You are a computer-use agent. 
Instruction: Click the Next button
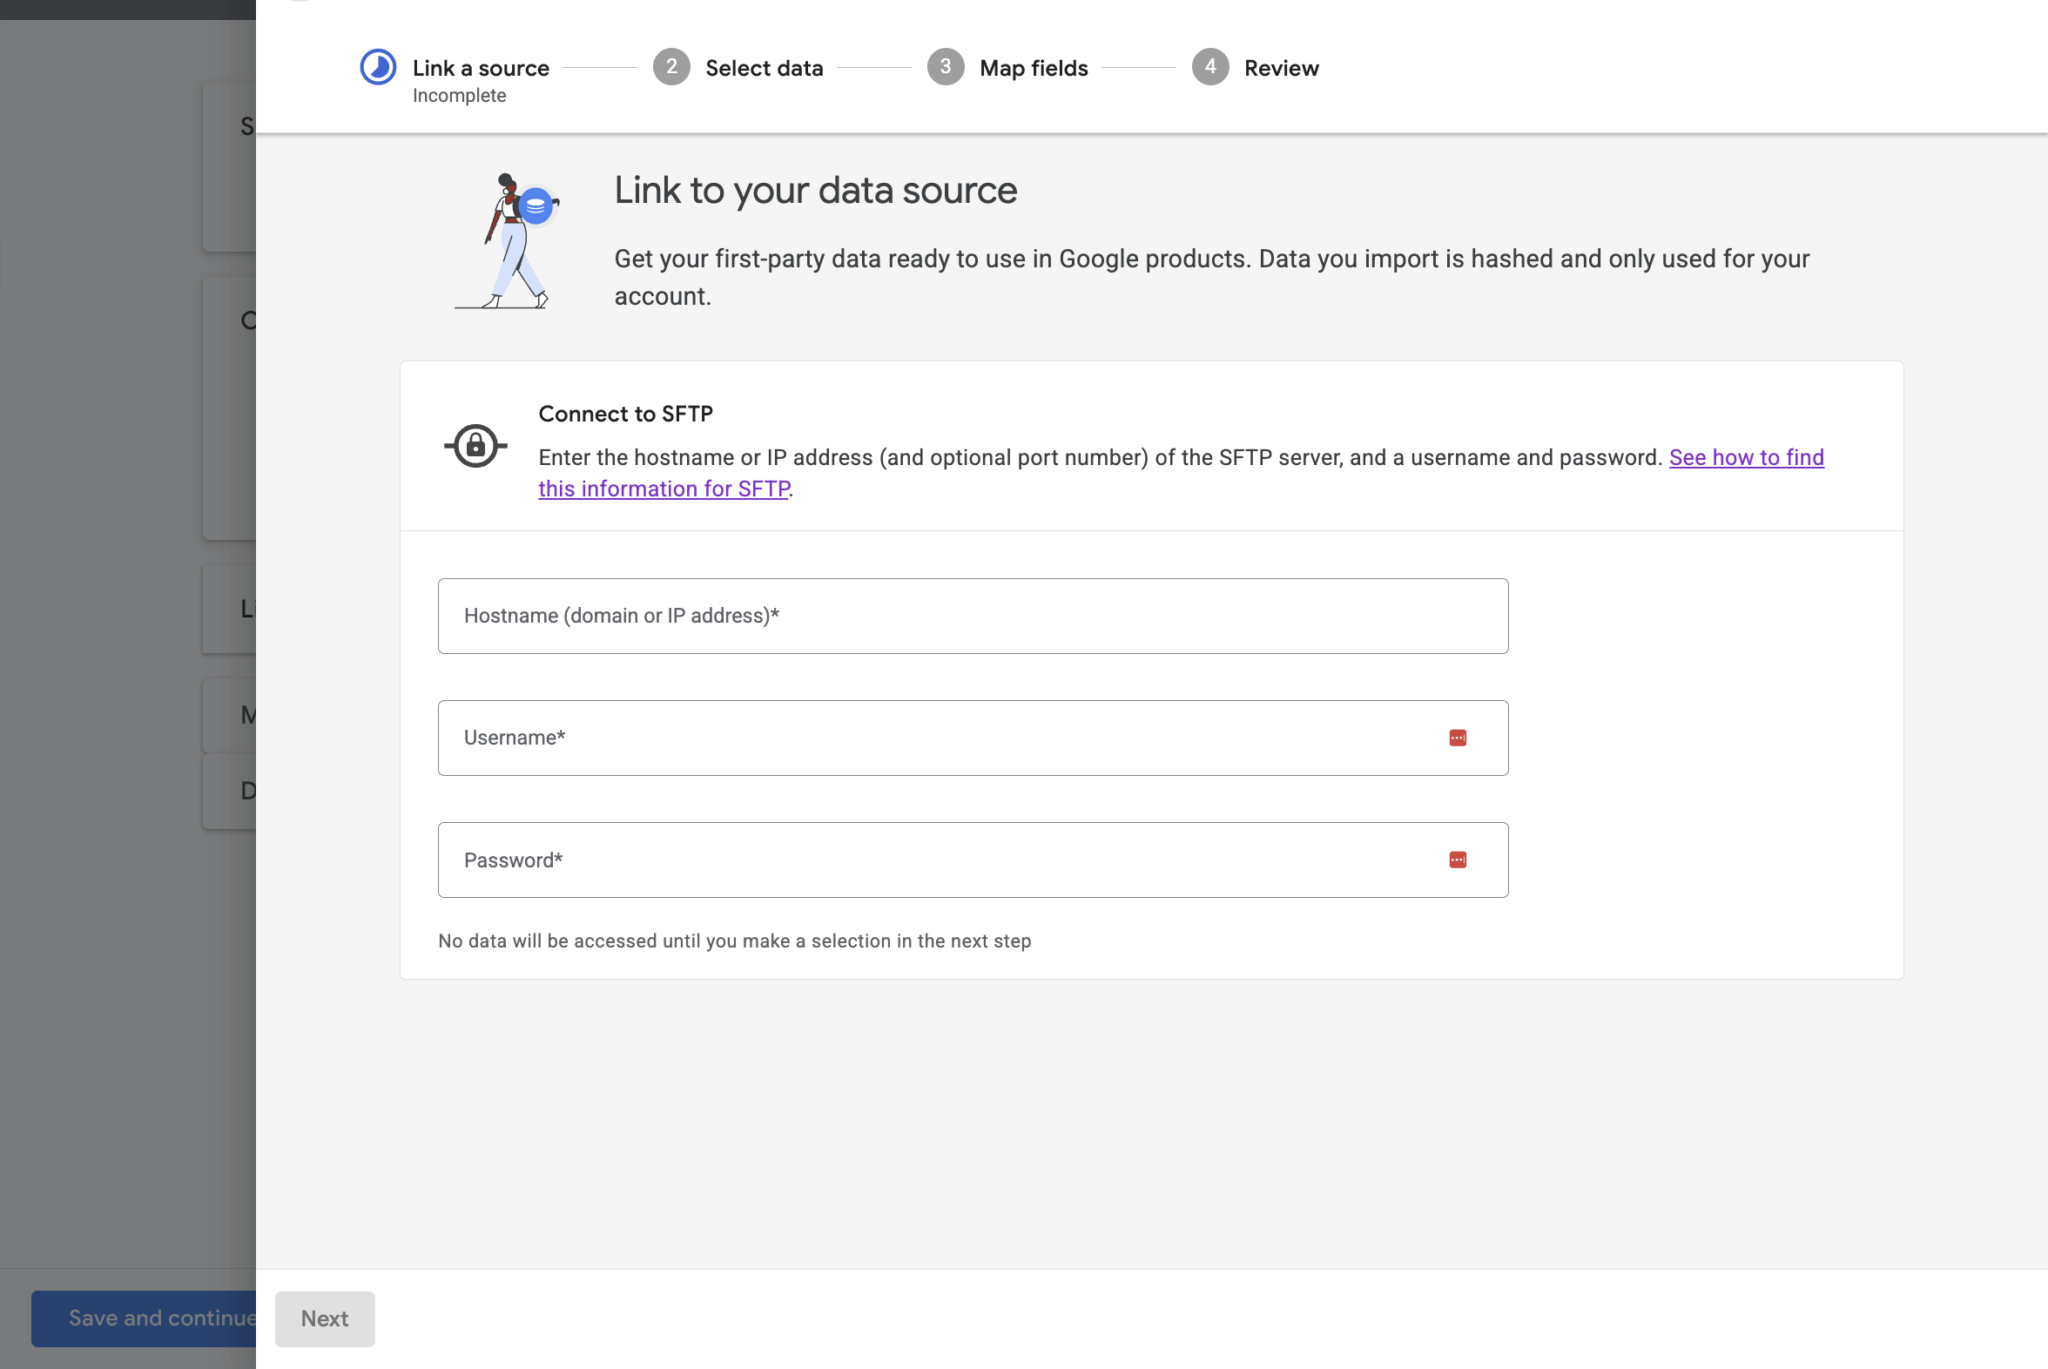point(325,1318)
